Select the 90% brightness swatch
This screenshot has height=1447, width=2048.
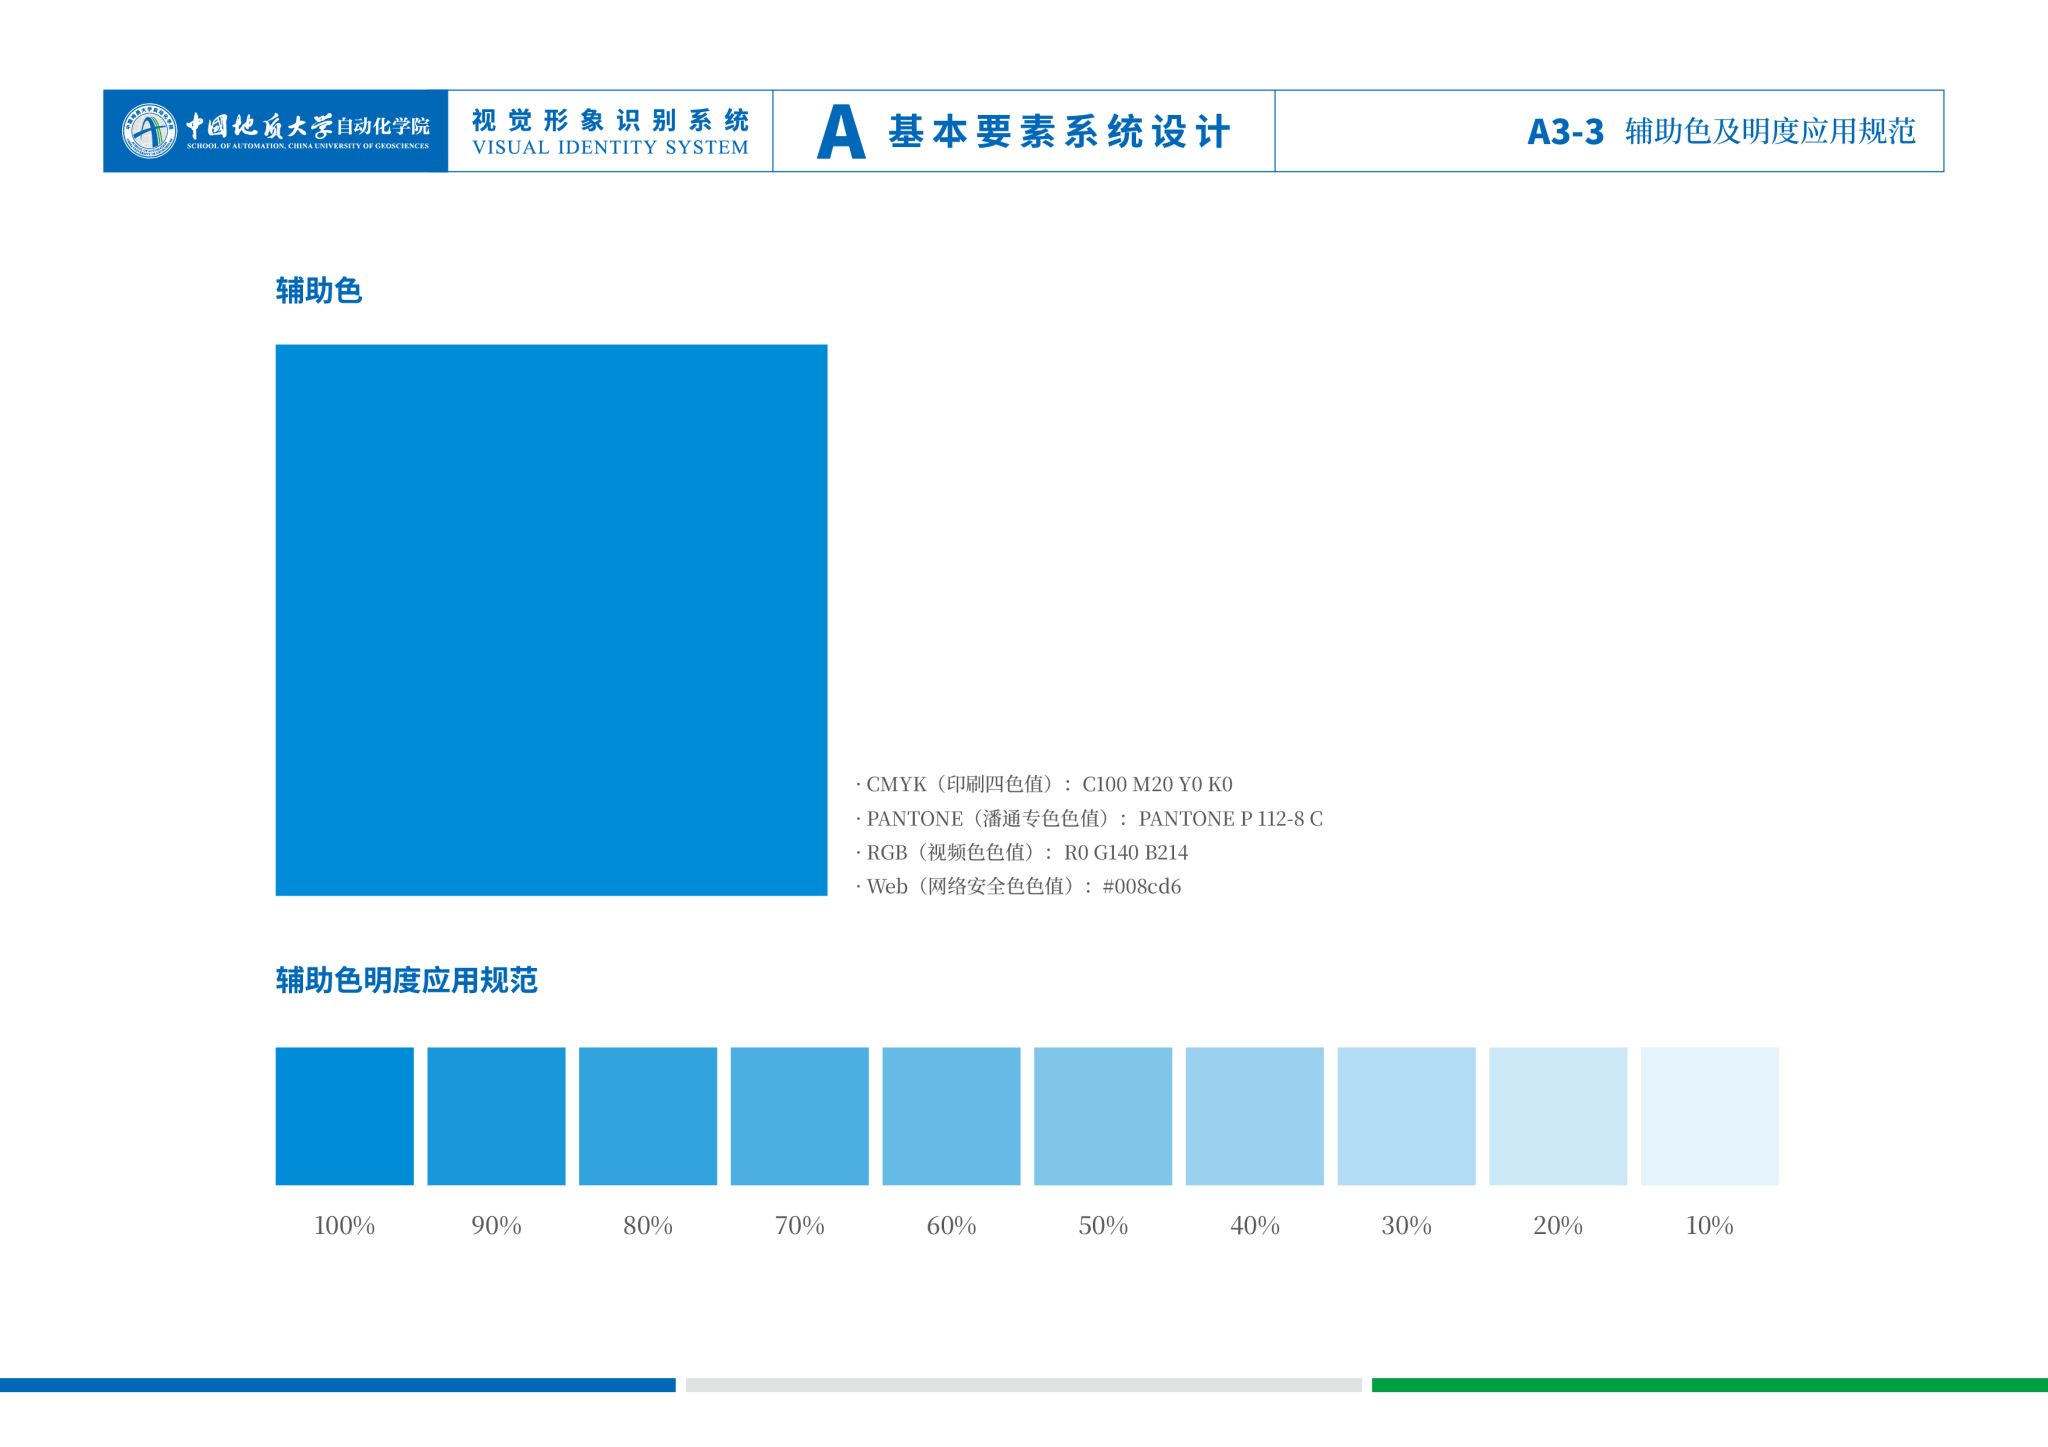496,1116
